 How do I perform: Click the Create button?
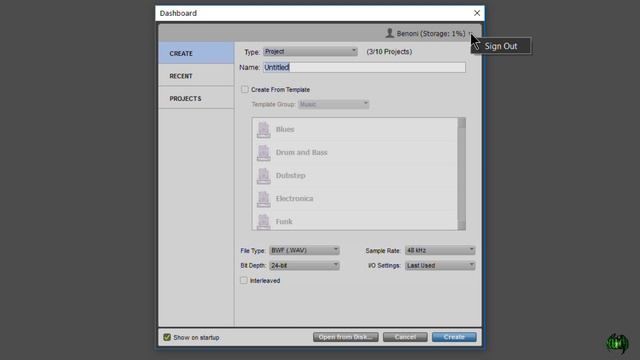454,337
